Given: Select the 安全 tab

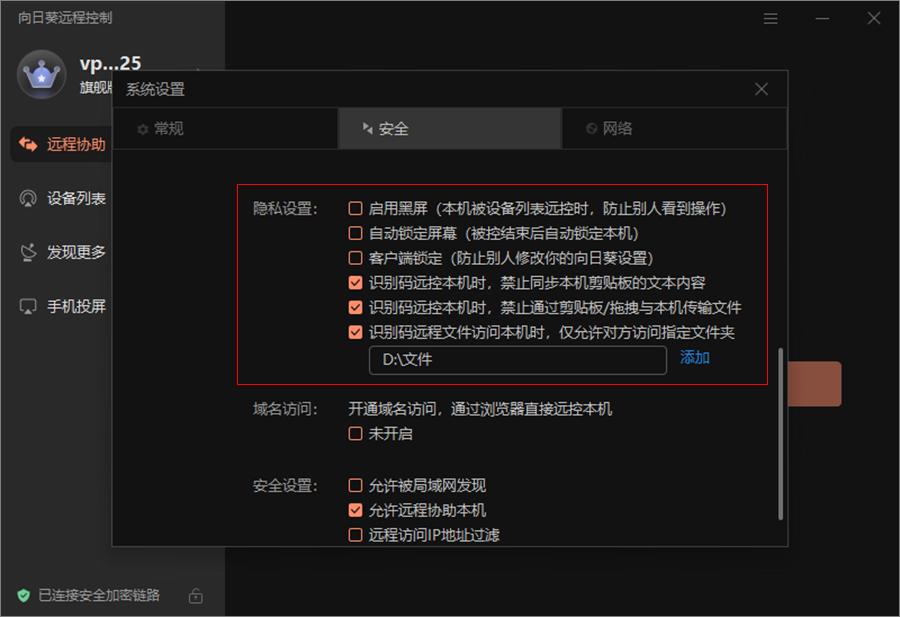Looking at the screenshot, I should 384,129.
